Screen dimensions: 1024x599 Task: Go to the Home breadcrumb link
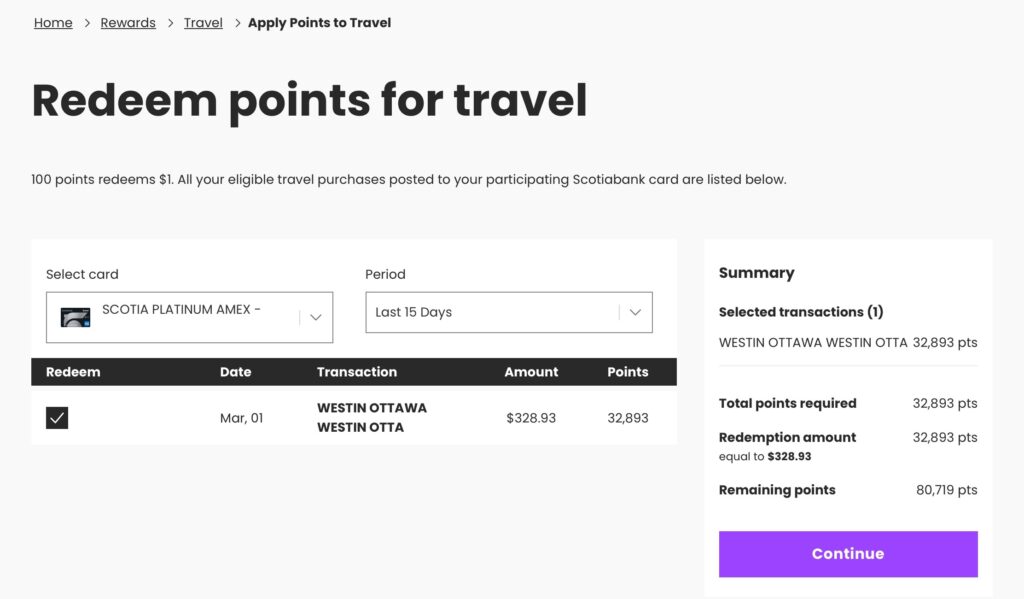[x=53, y=22]
